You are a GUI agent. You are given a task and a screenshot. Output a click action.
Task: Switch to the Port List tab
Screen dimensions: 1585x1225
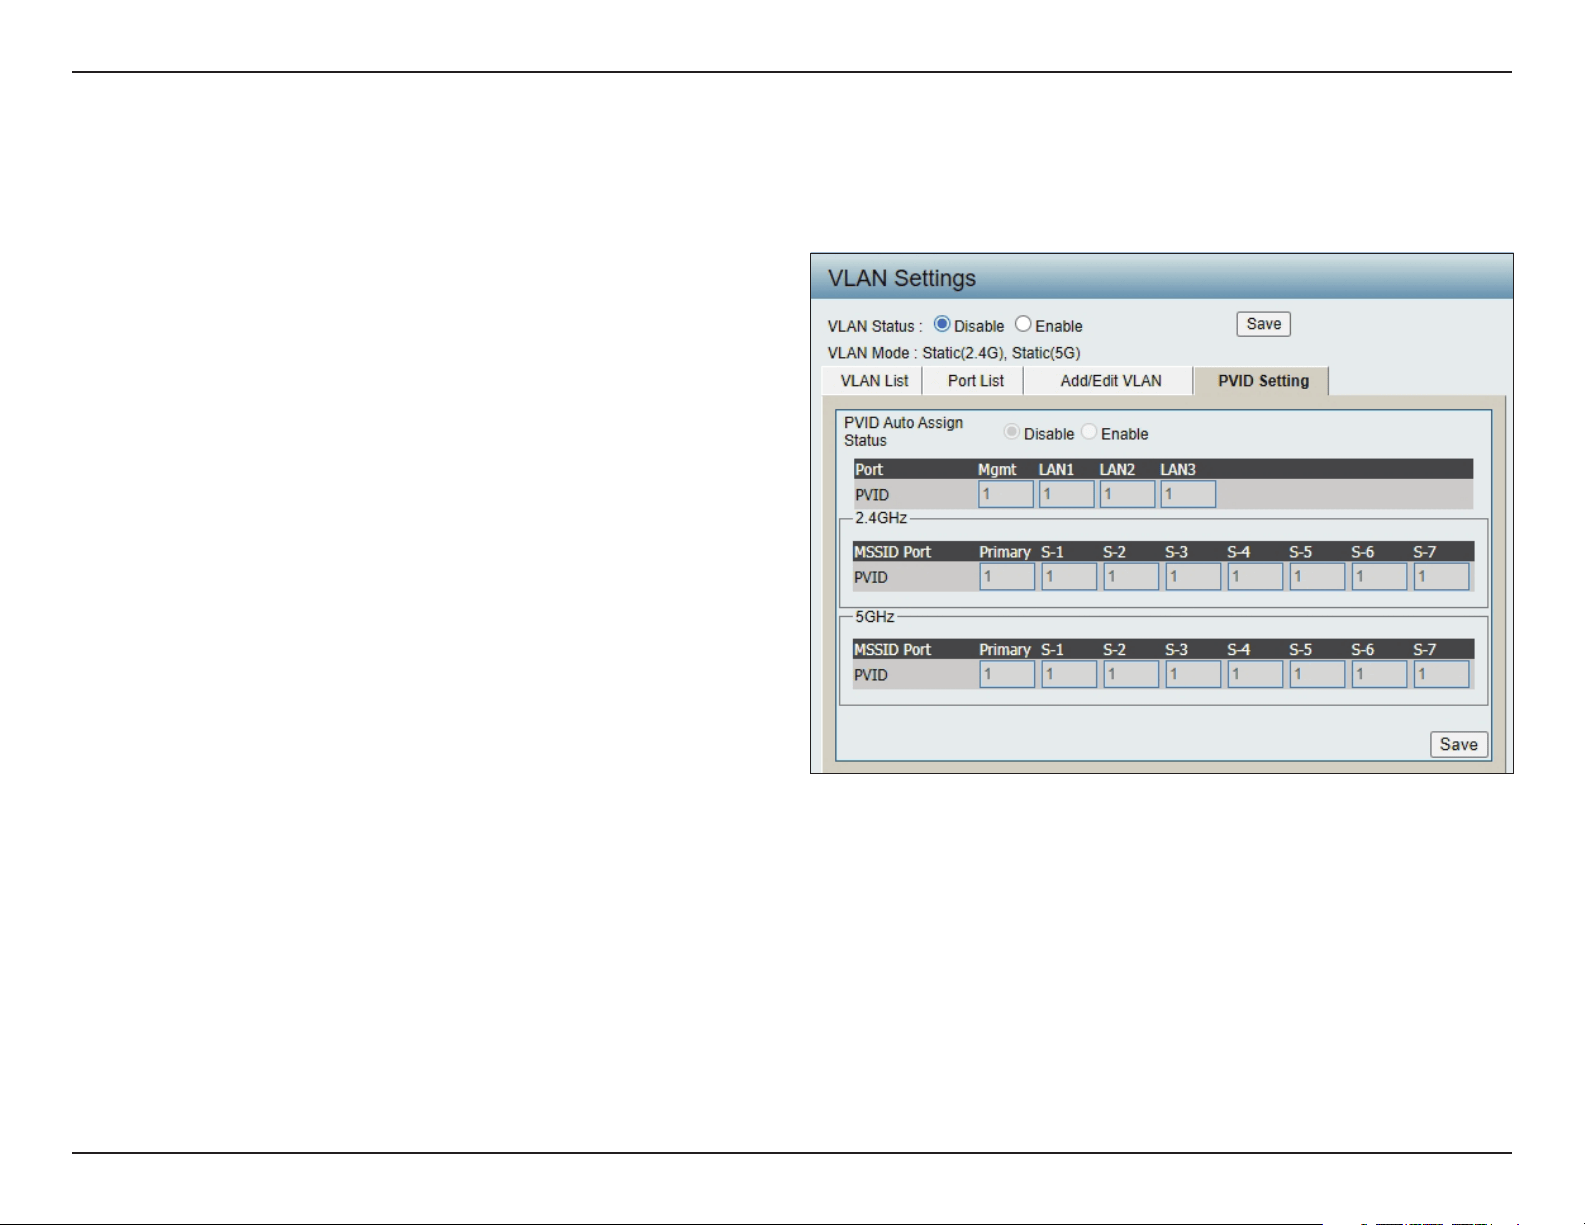pos(975,381)
